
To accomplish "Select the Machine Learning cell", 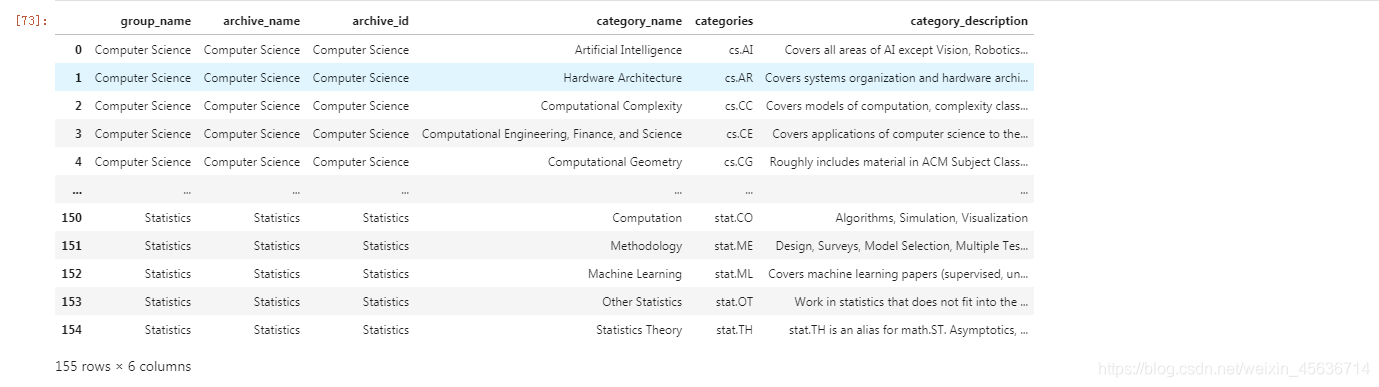I will [635, 274].
